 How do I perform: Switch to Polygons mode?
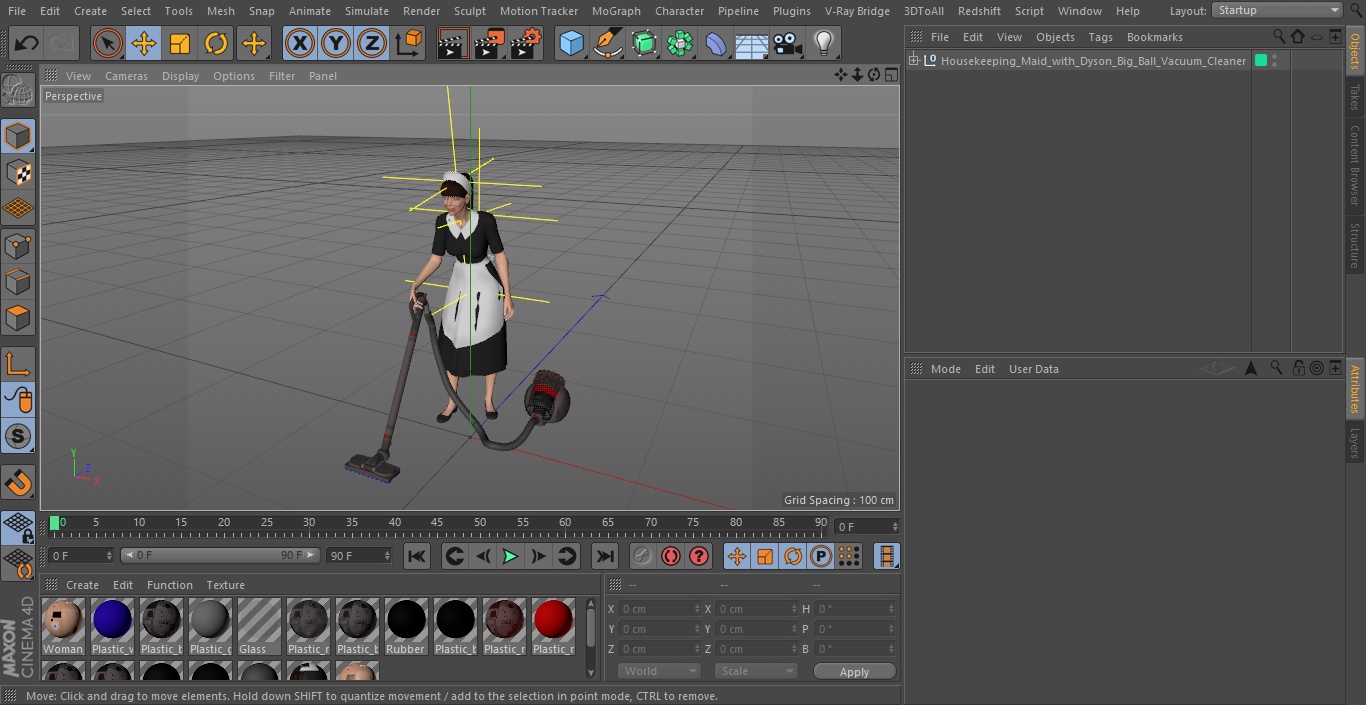pos(18,318)
